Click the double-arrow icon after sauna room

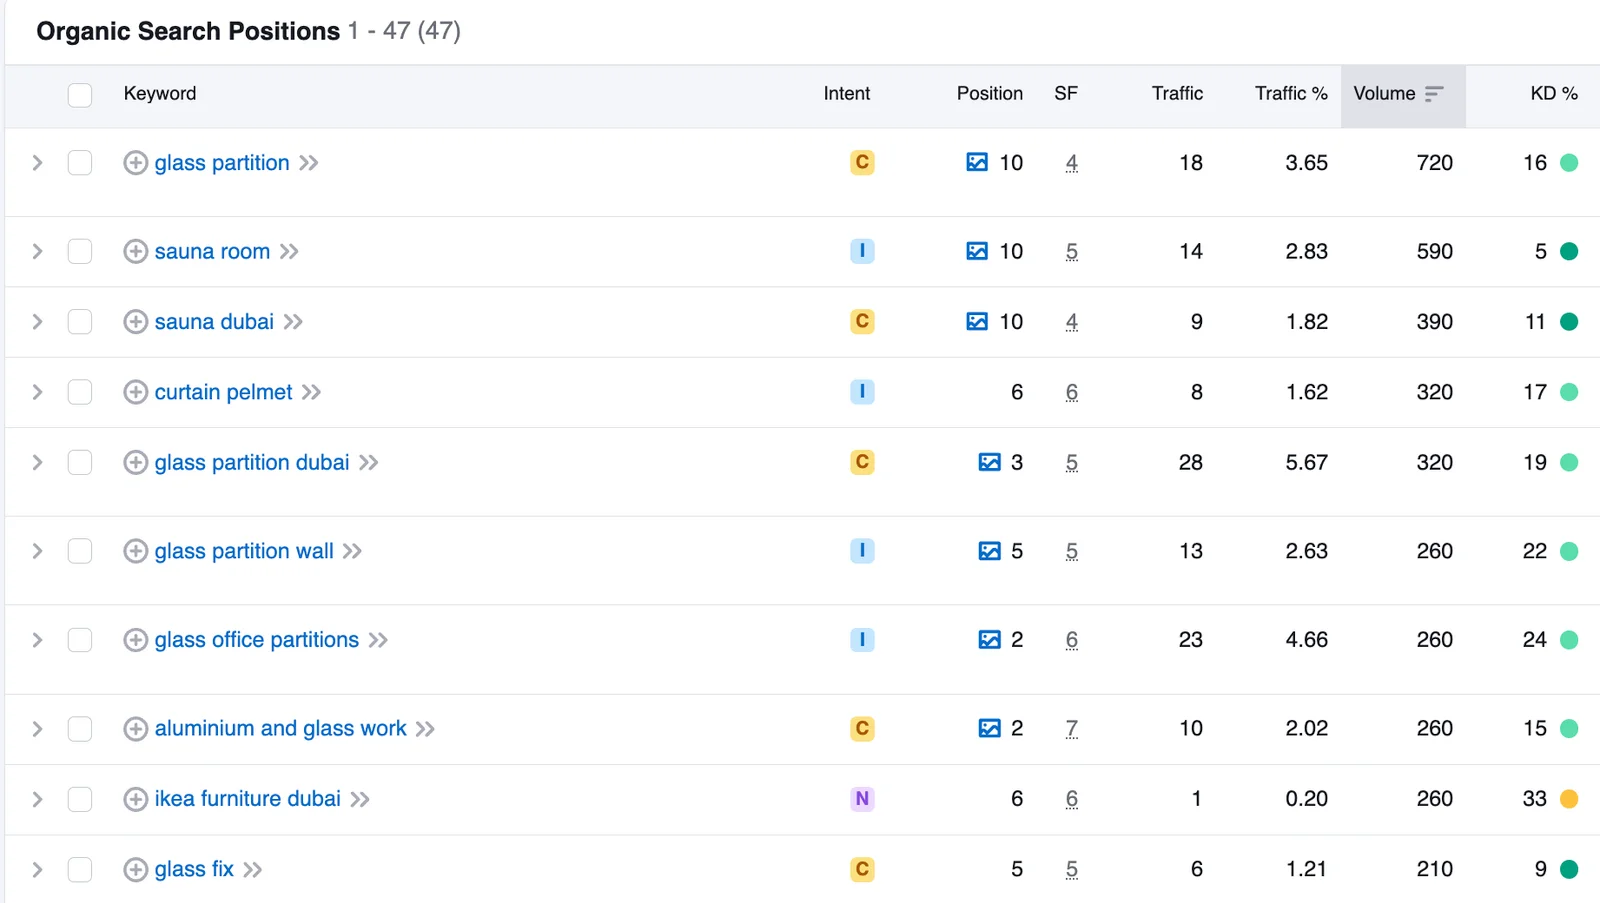tap(289, 252)
